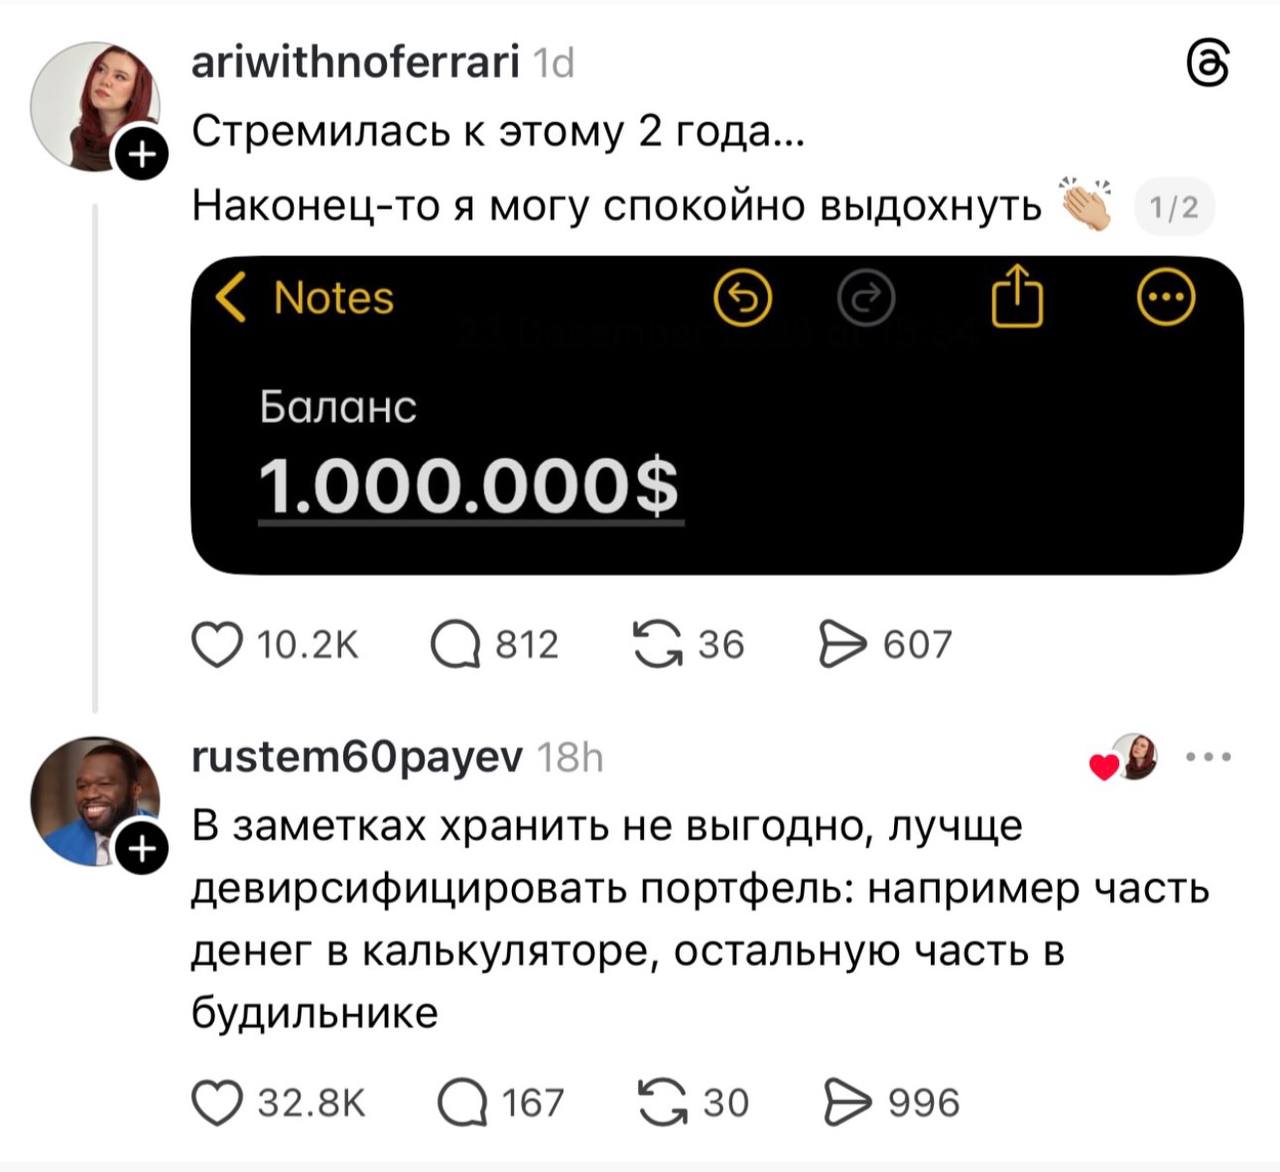This screenshot has height=1172, width=1280.
Task: Tap the Notes share icon
Action: click(x=1017, y=296)
